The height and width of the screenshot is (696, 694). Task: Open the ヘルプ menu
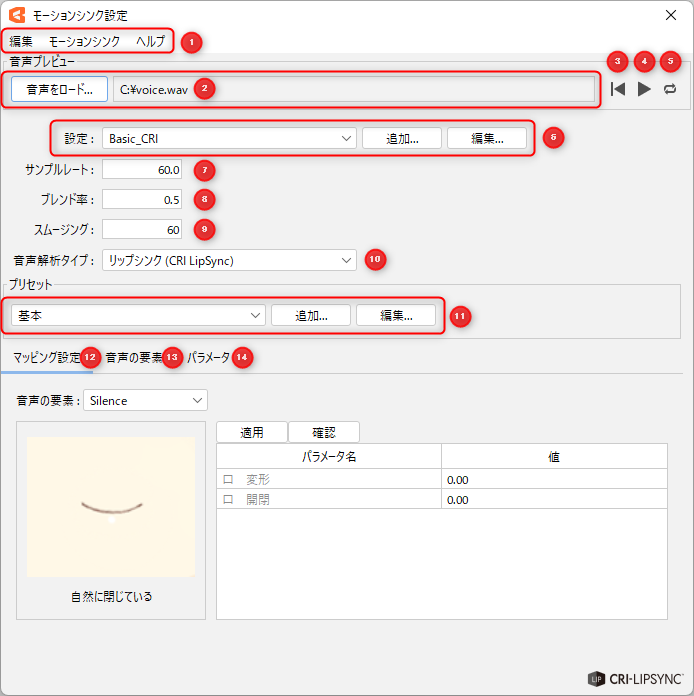point(150,42)
